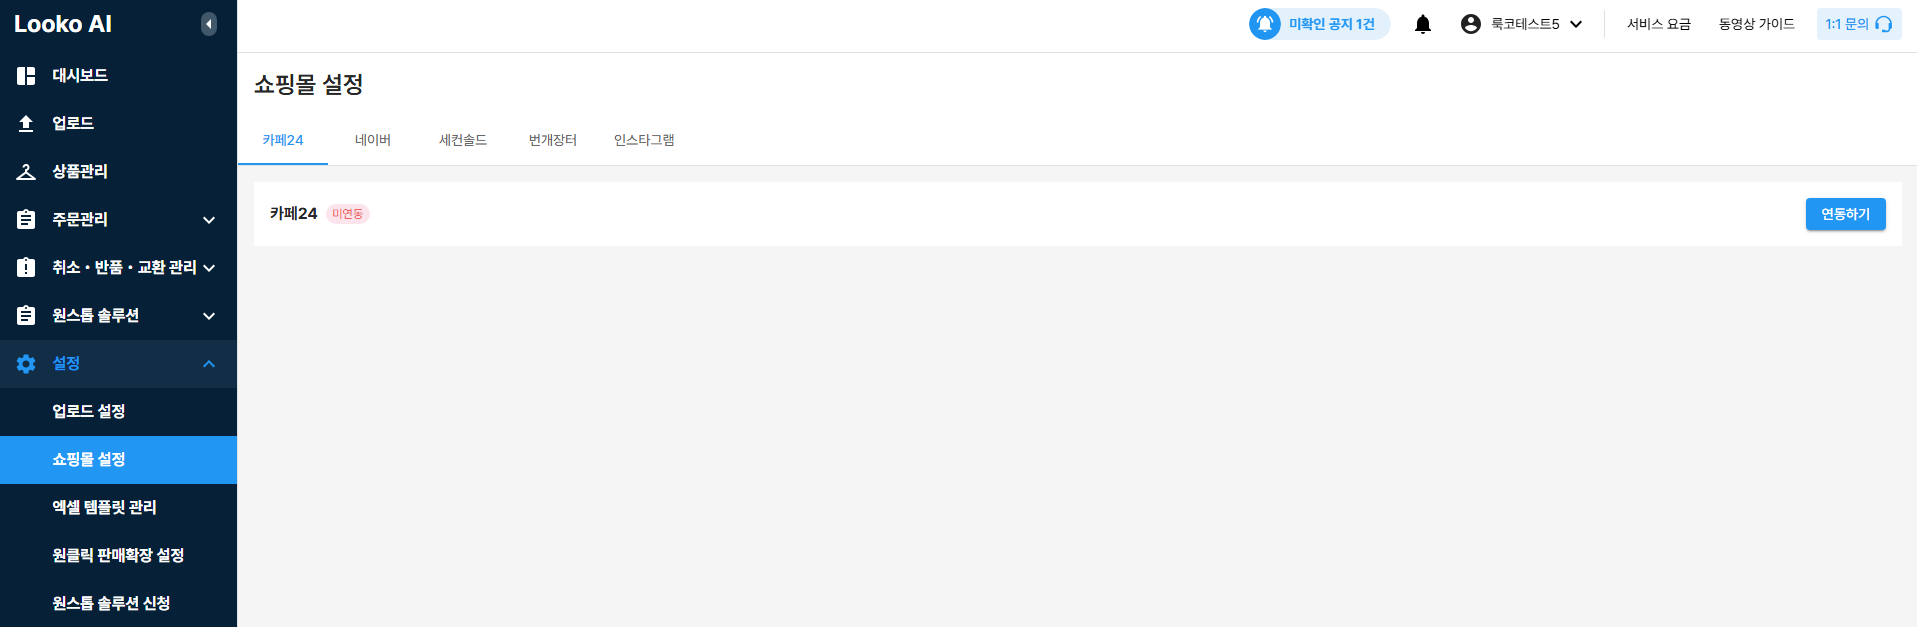This screenshot has height=627, width=1917.
Task: Collapse the sidebar with the arrow toggle
Action: point(208,24)
